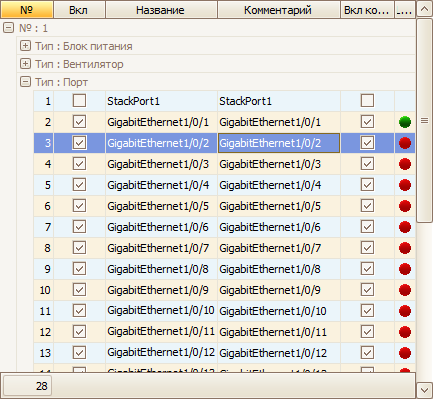Screen dimensions: 433x399
Task: Uncheck Вкл for GigabitEthernet1/0/6
Action: [x=79, y=227]
